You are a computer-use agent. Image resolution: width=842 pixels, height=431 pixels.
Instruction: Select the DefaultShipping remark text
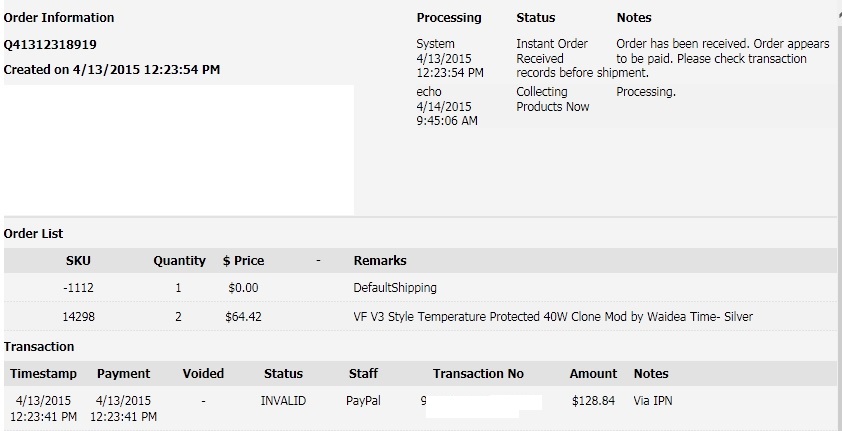pos(395,288)
